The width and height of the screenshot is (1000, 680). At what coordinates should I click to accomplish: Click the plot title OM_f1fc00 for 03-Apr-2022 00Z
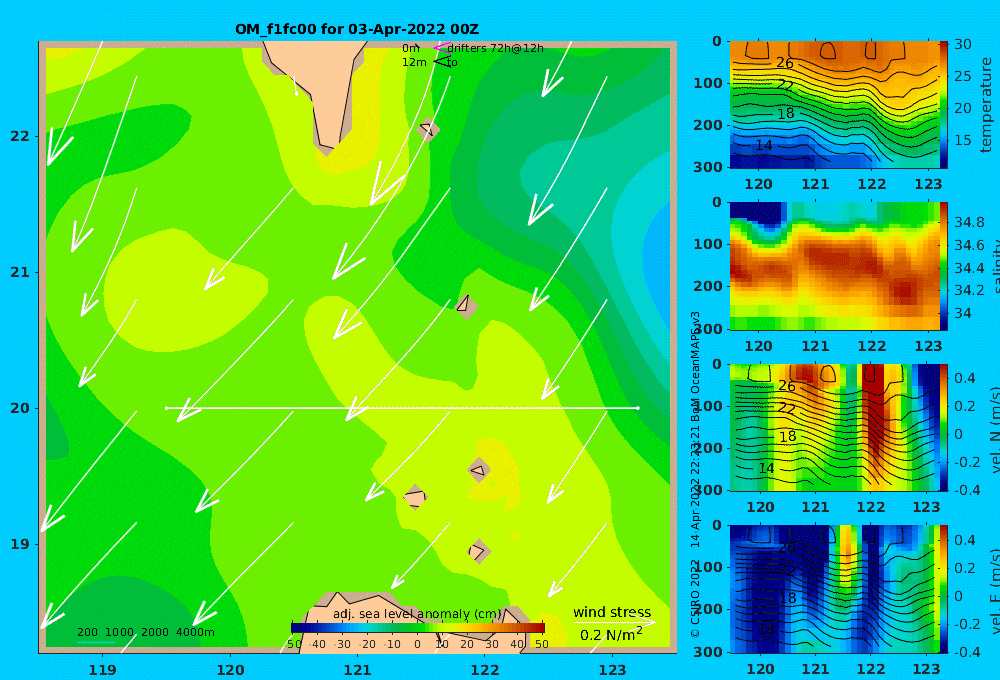[357, 29]
